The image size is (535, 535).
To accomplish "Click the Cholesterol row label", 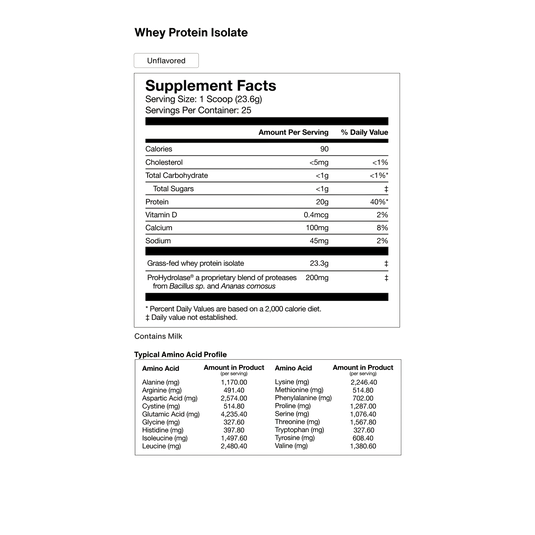I will click(164, 162).
